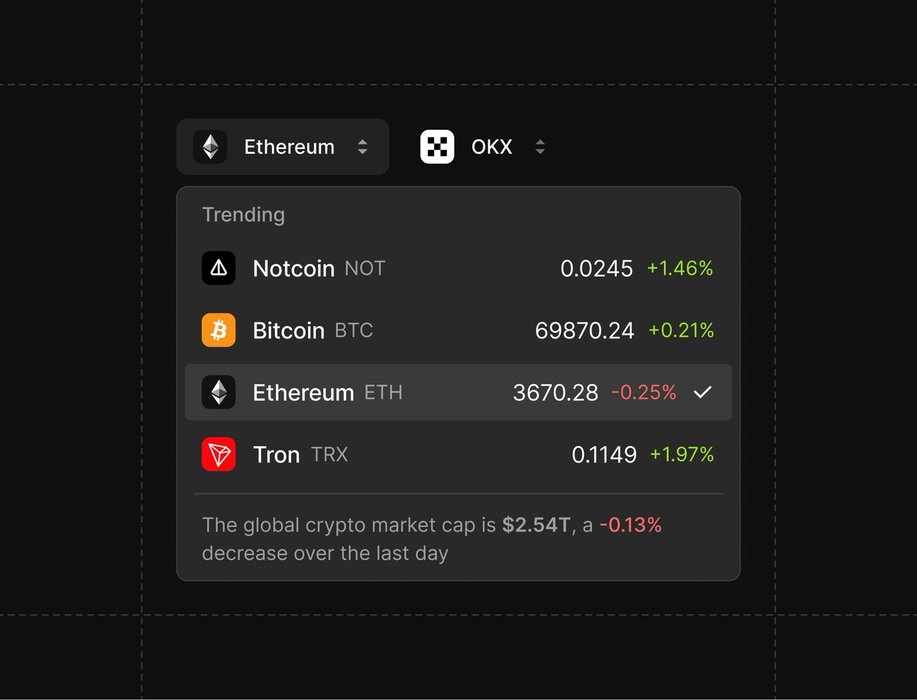Click the red Tron logo icon

tap(219, 454)
